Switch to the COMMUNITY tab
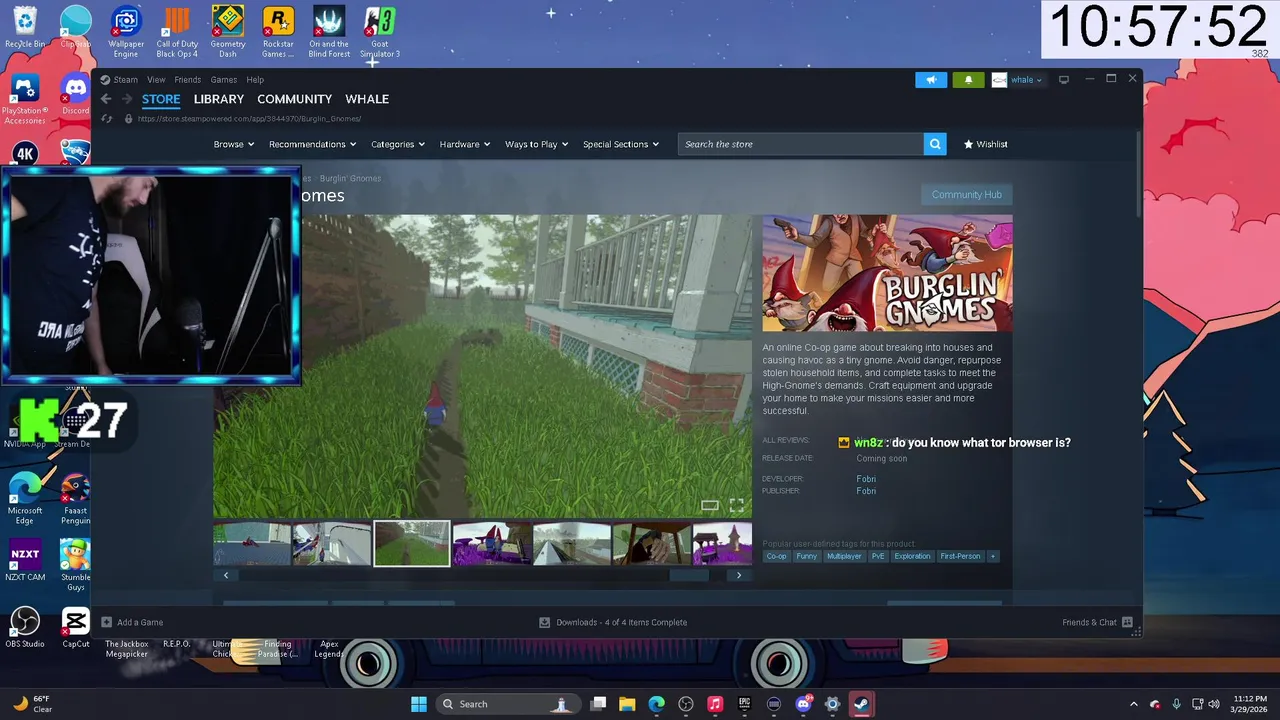Image resolution: width=1280 pixels, height=720 pixels. (294, 99)
